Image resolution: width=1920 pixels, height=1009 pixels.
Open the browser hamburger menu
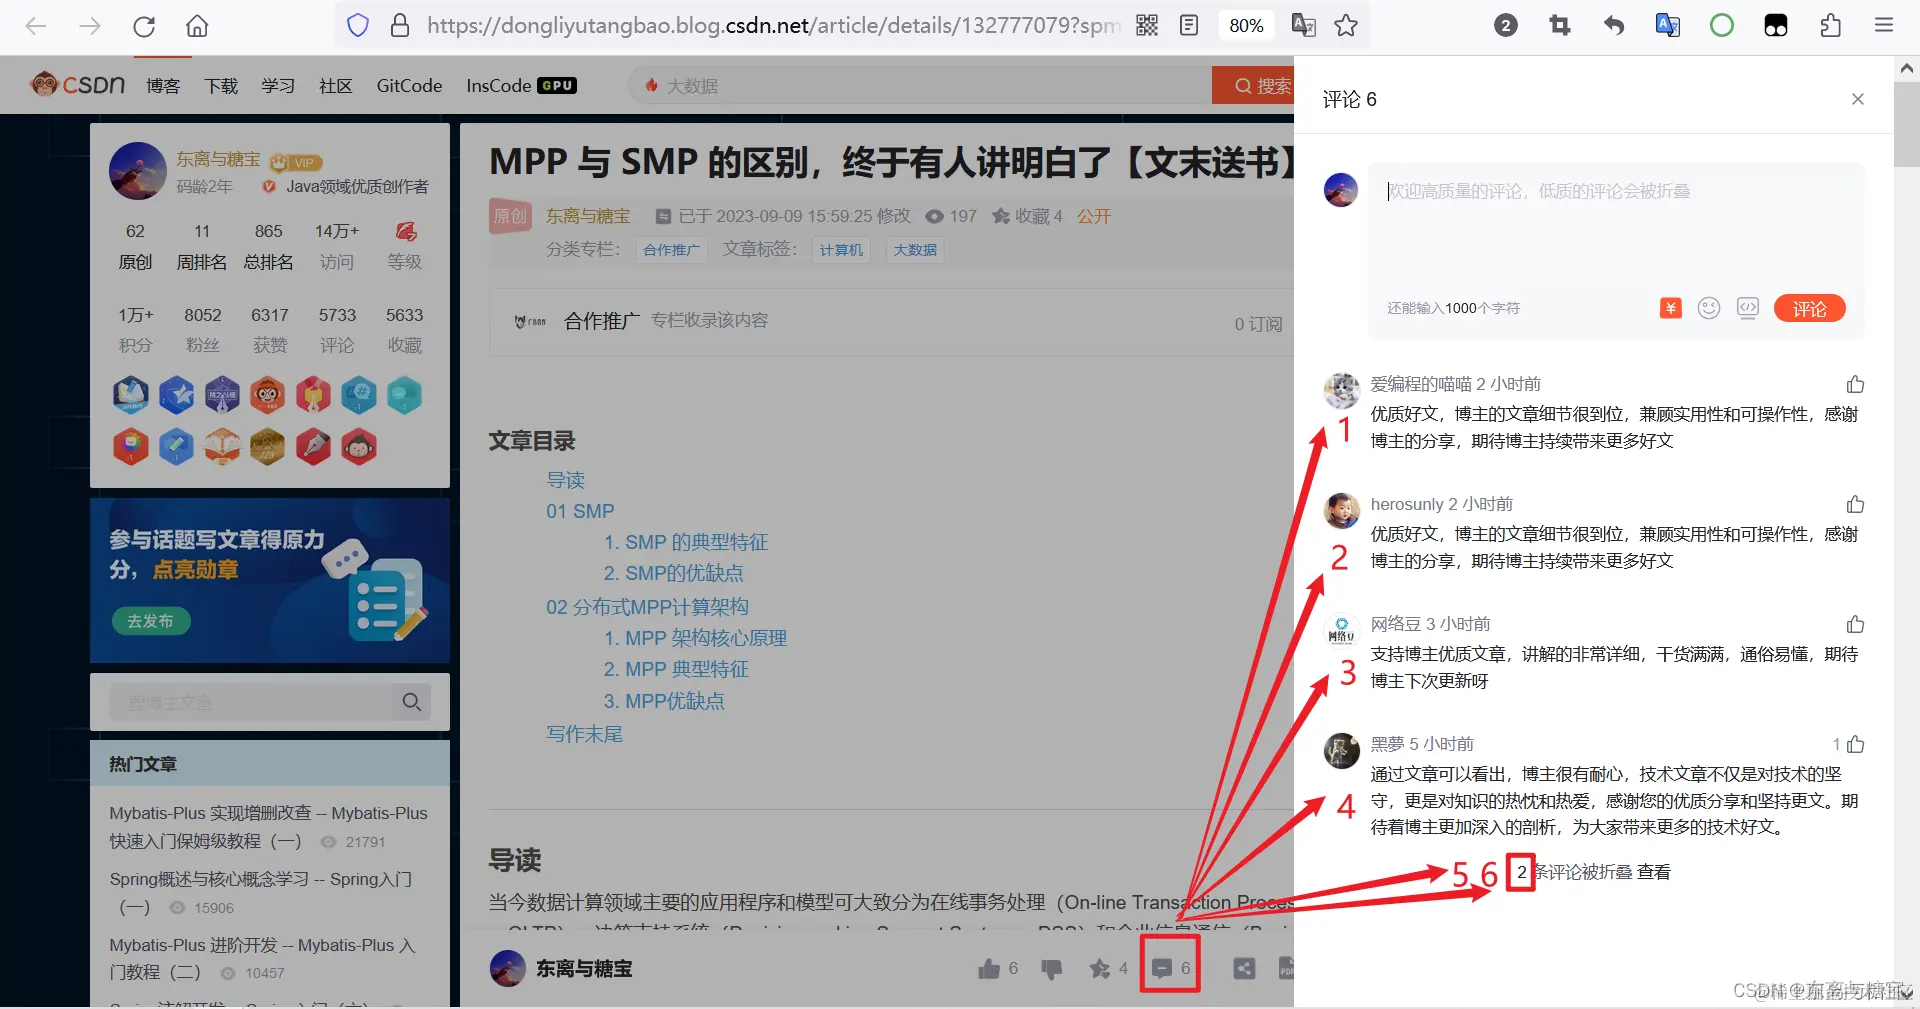coord(1883,25)
